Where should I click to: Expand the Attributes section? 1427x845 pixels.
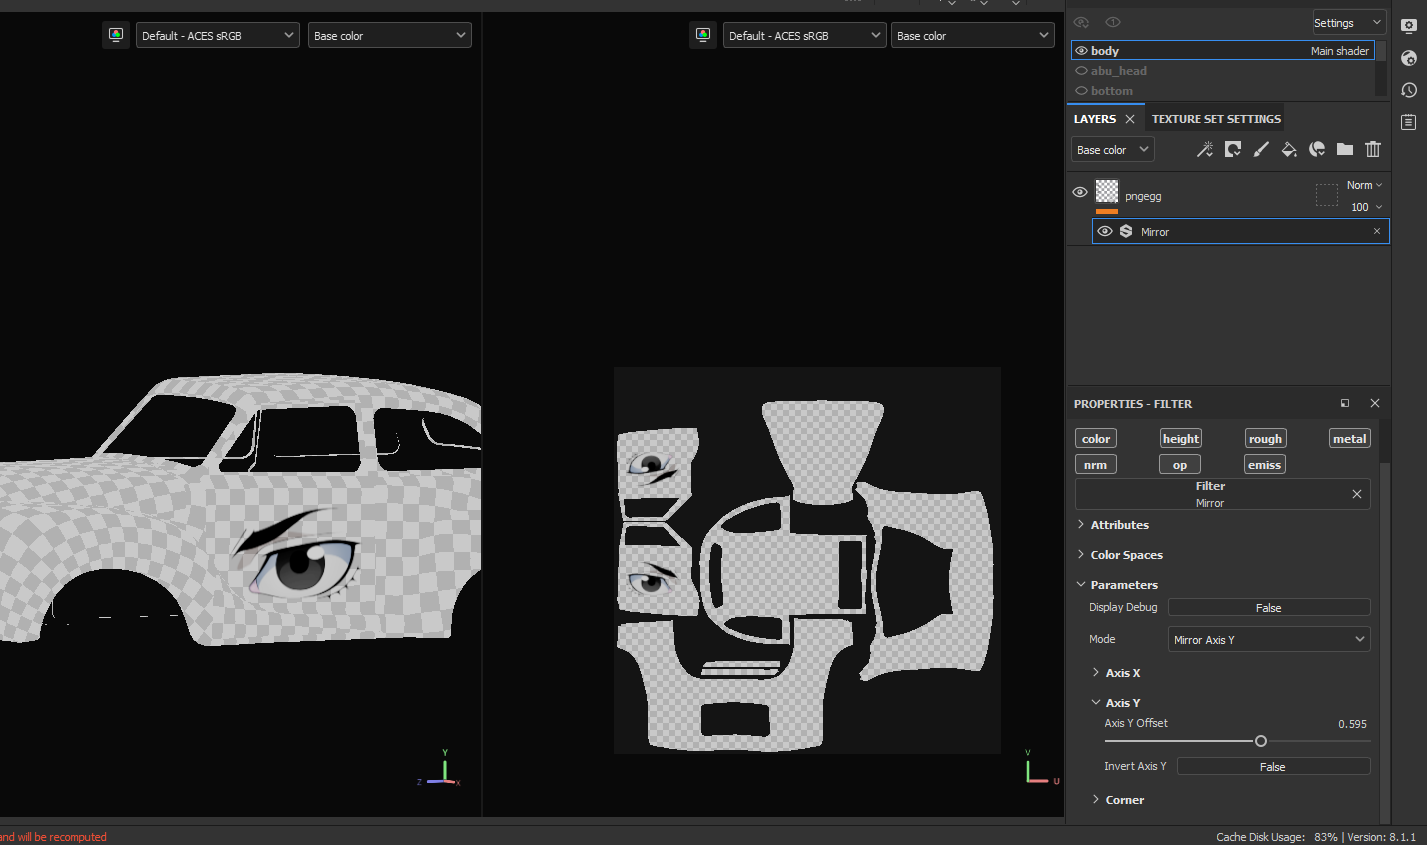[x=1119, y=525]
